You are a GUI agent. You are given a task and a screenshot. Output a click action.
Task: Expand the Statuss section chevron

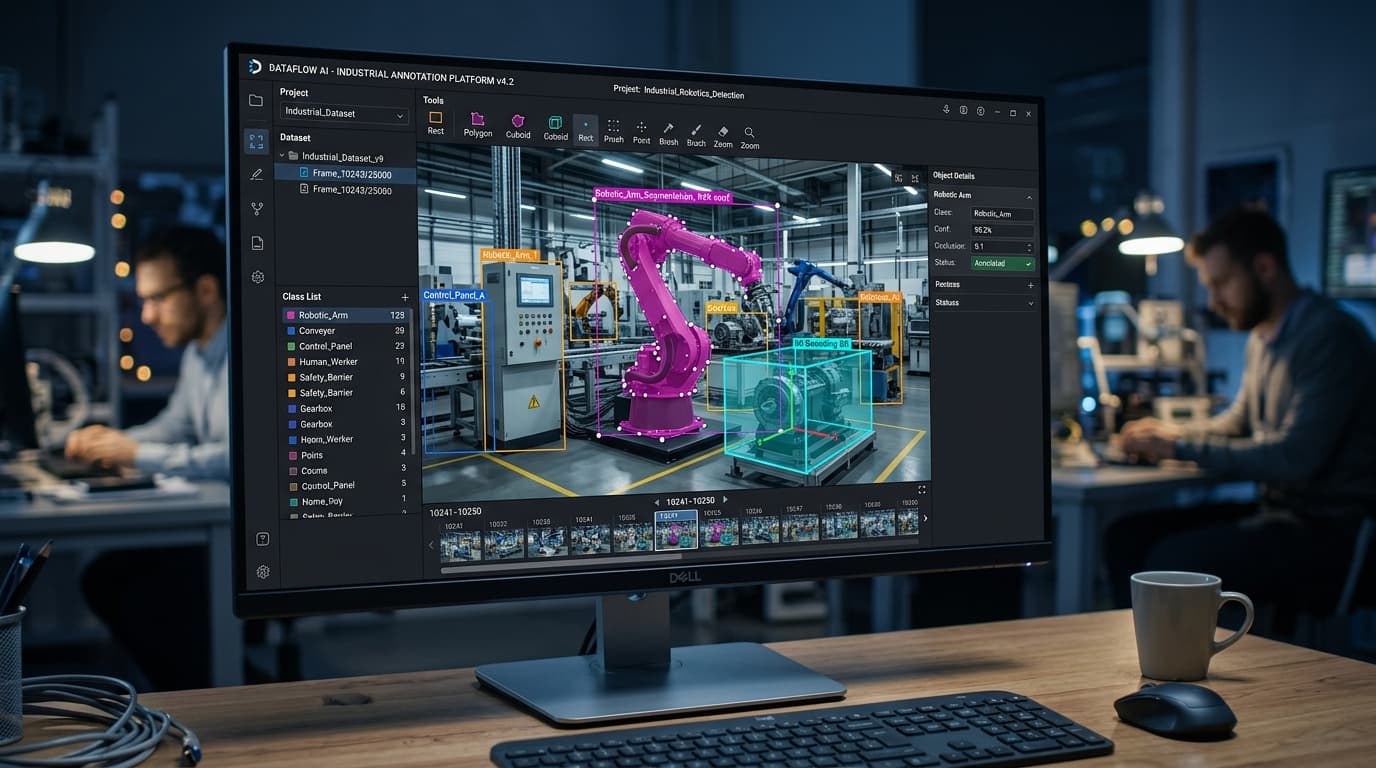[1030, 303]
